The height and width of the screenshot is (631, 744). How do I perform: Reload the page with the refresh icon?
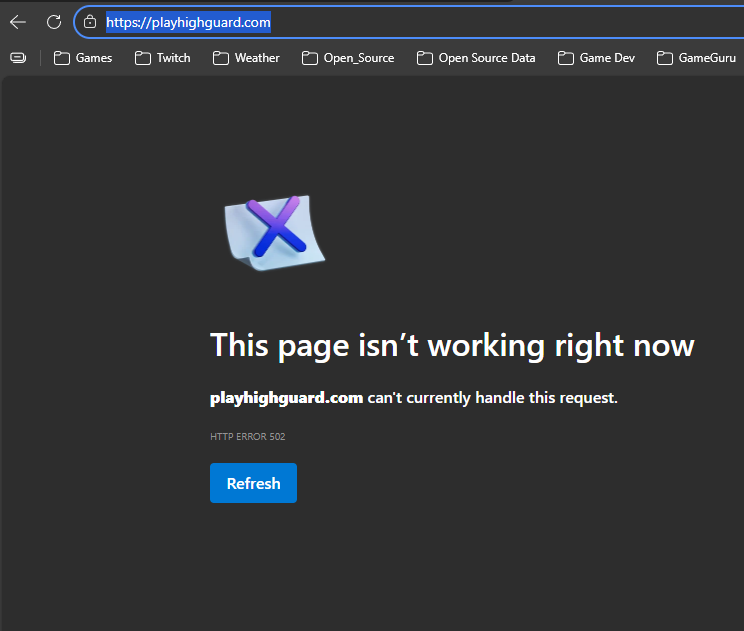click(x=54, y=22)
